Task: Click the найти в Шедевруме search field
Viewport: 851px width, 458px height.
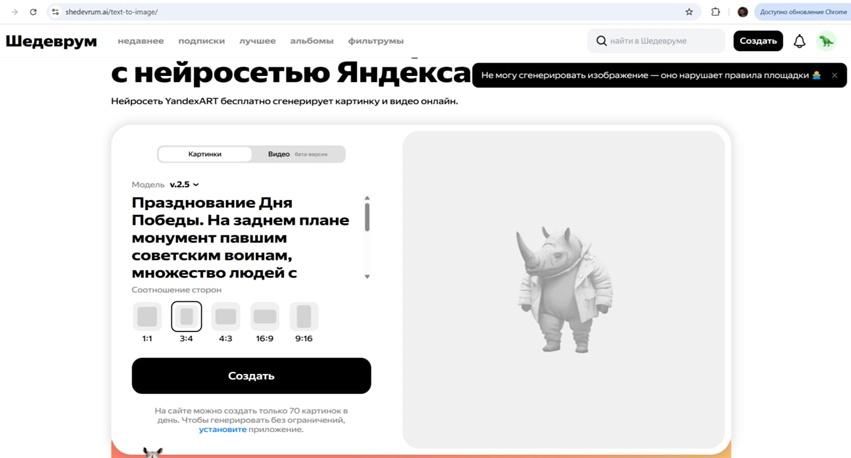Action: tap(660, 41)
